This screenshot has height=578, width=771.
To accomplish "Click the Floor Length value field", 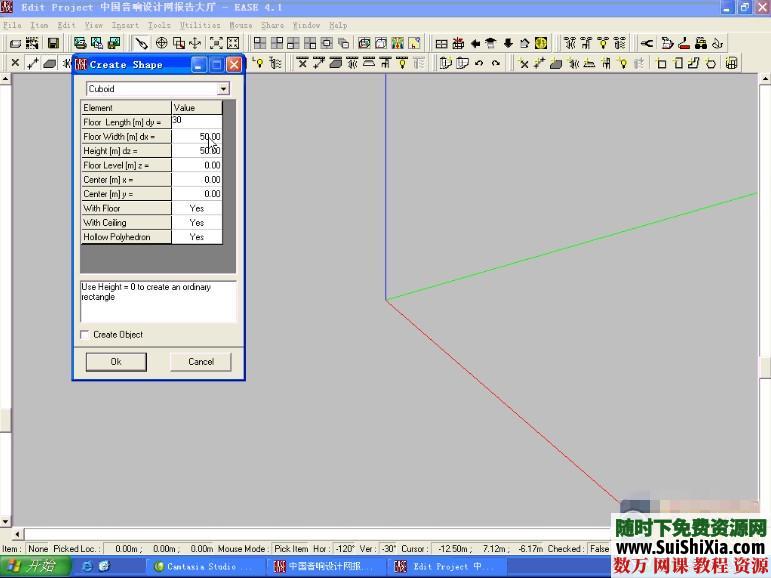I will coord(196,121).
